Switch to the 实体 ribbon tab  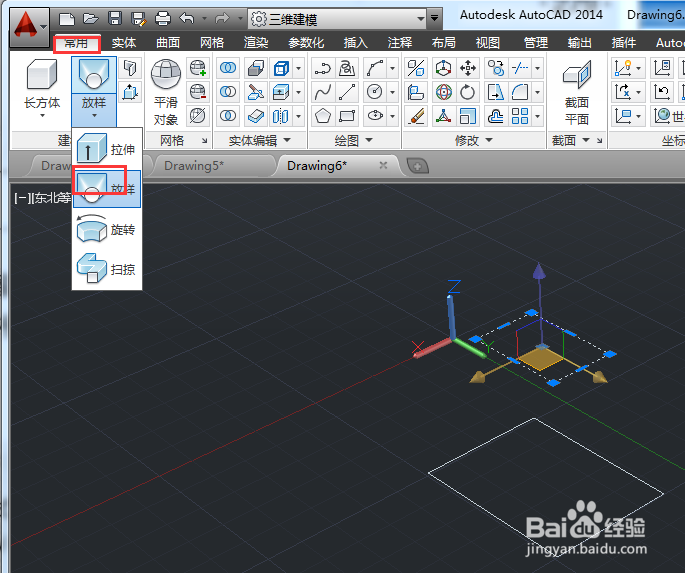124,43
